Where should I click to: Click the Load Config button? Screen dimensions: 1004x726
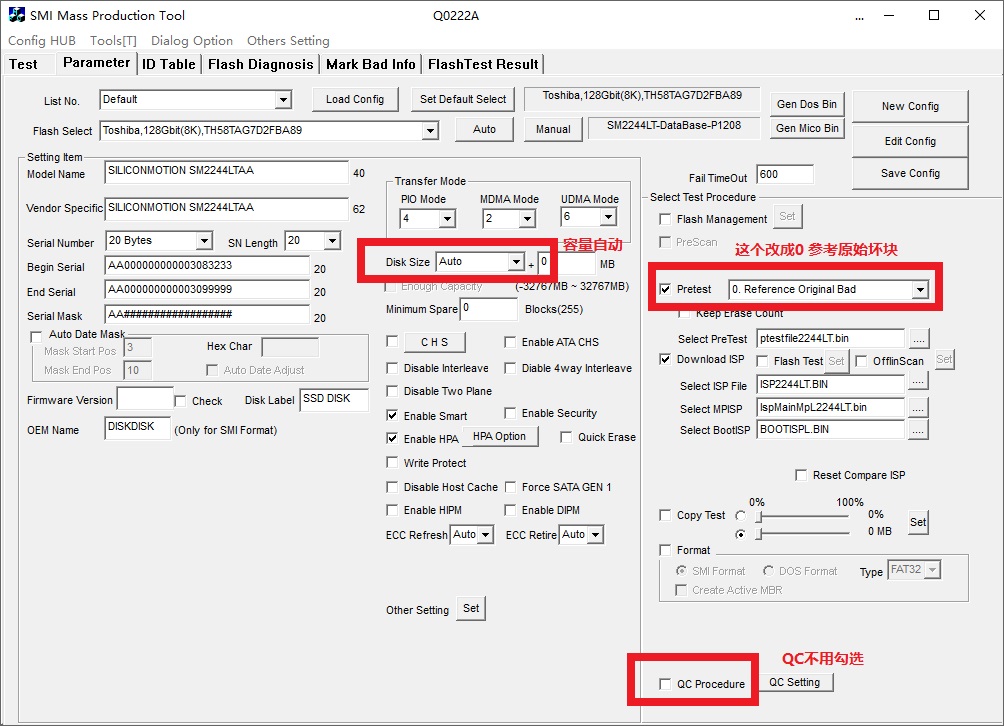click(354, 99)
